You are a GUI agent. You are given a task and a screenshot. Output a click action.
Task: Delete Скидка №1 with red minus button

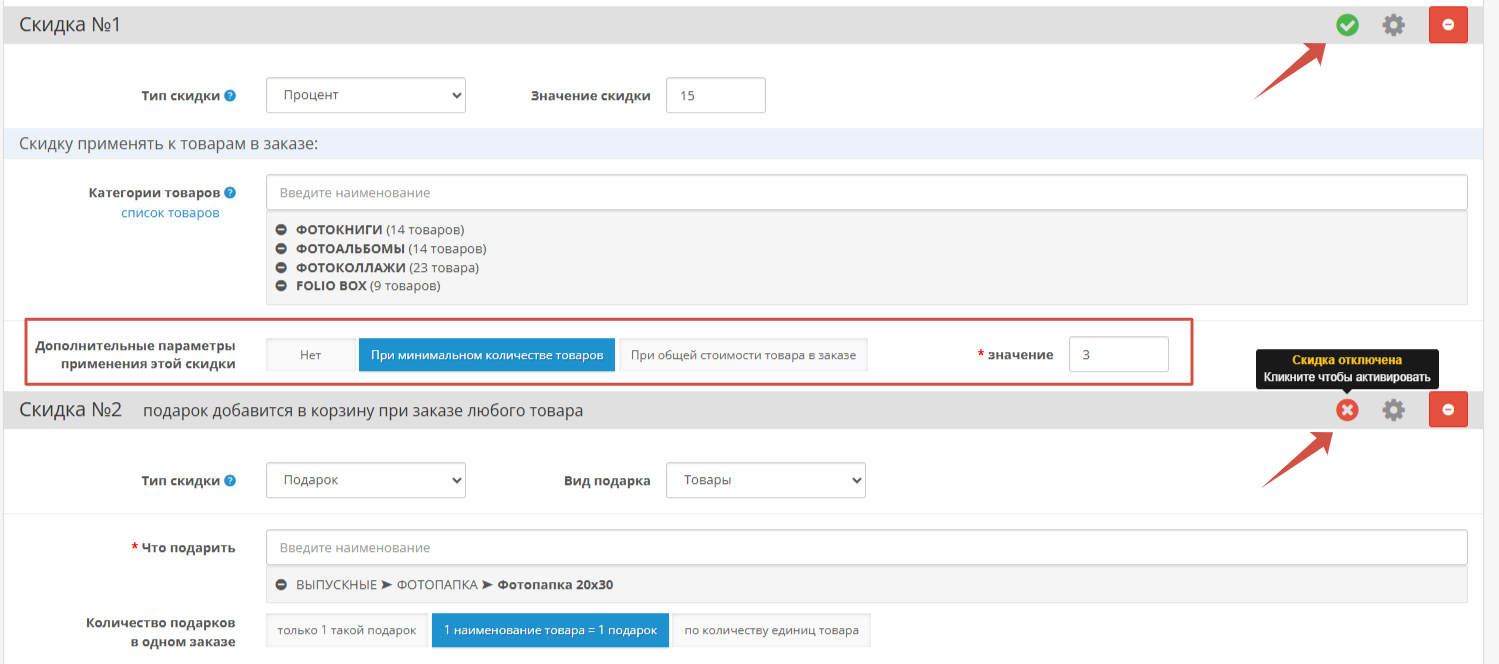(x=1448, y=25)
